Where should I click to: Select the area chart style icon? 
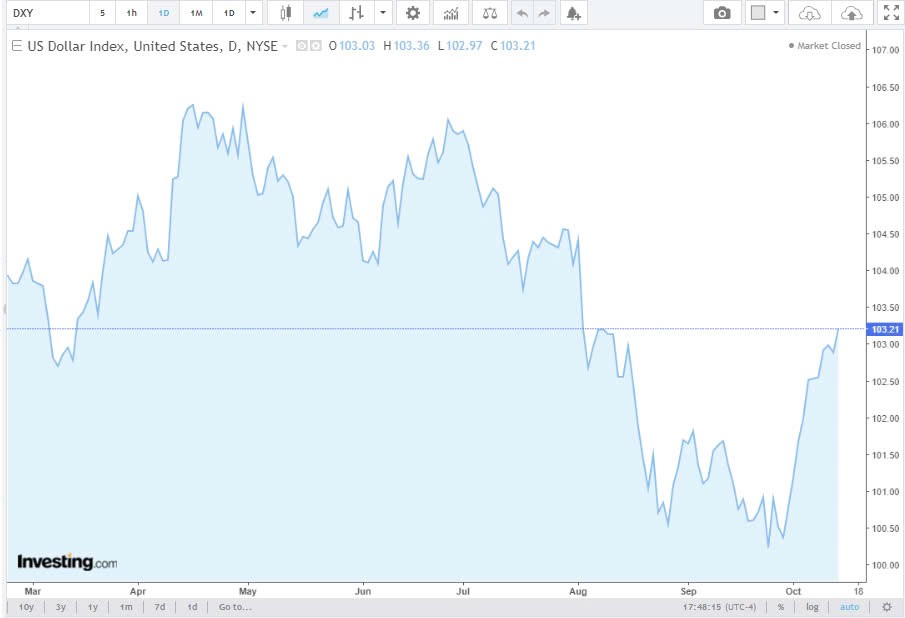pyautogui.click(x=320, y=13)
